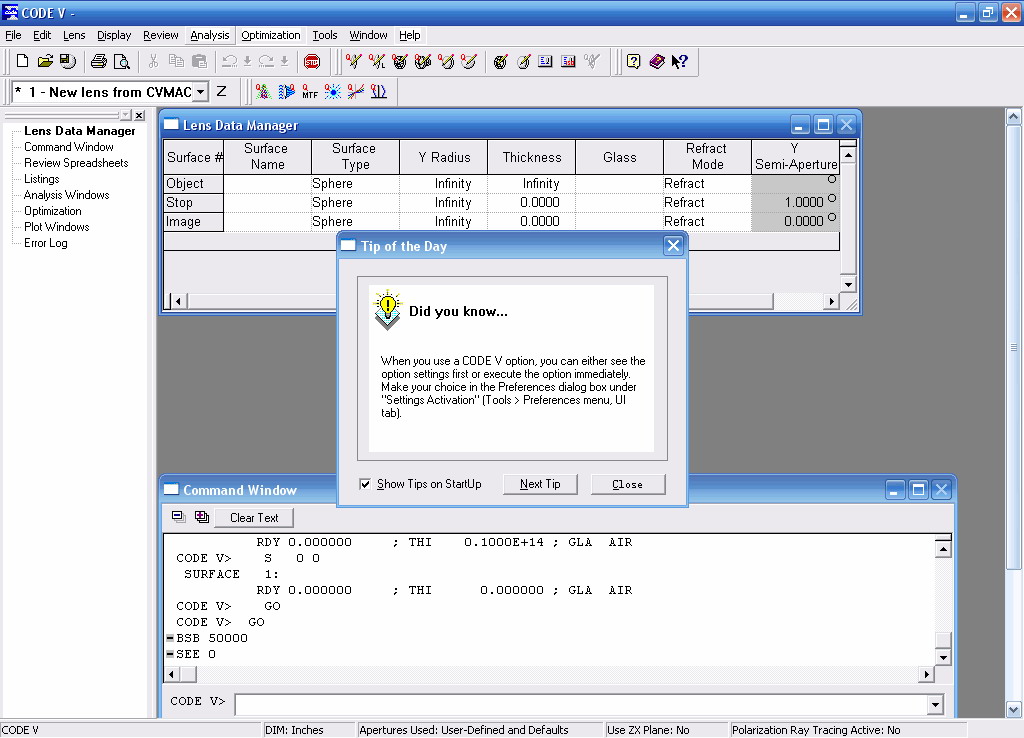1024x738 pixels.
Task: Click in the CODE V> command input field
Action: click(x=581, y=704)
